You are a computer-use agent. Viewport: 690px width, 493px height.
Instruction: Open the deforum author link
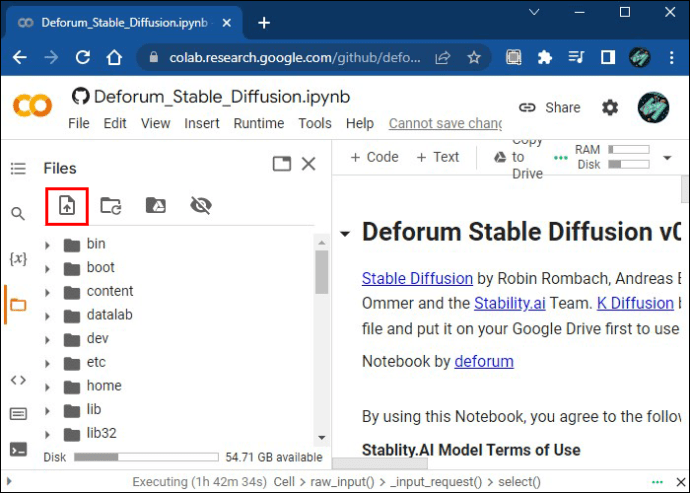(484, 361)
